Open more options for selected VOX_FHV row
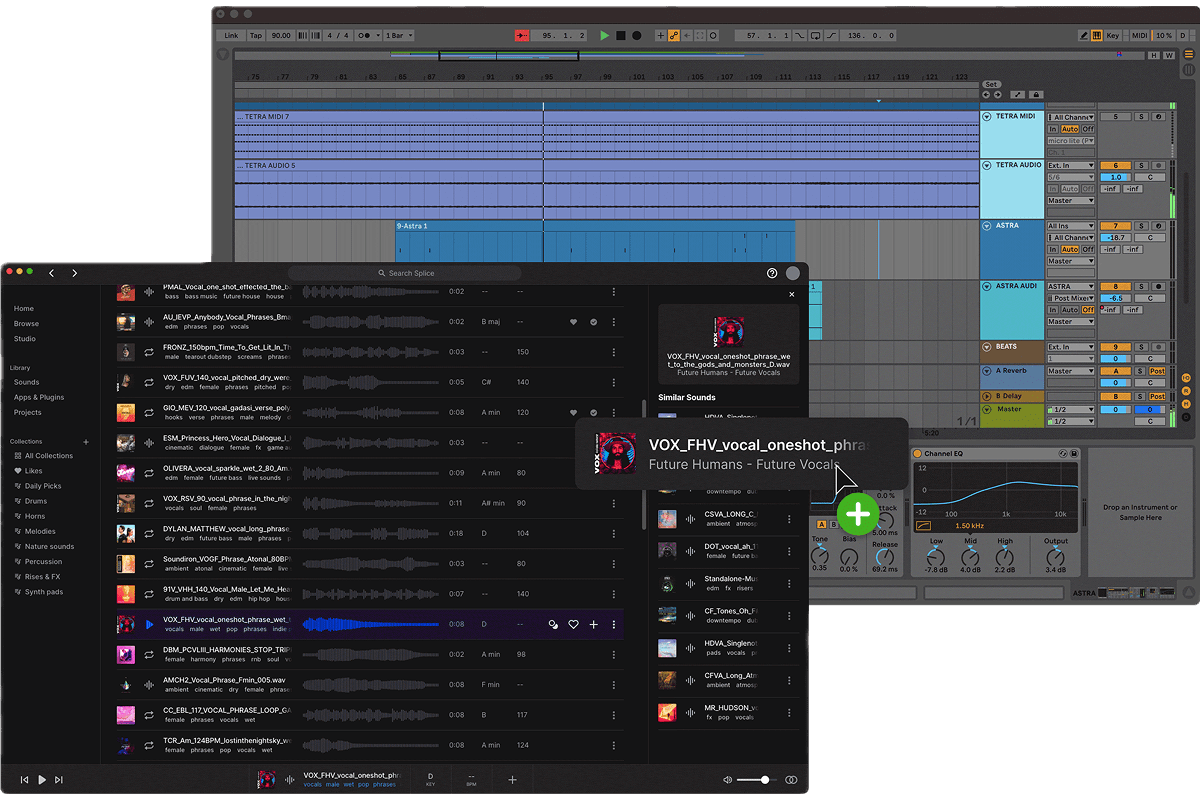This screenshot has height=800, width=1200. [614, 625]
